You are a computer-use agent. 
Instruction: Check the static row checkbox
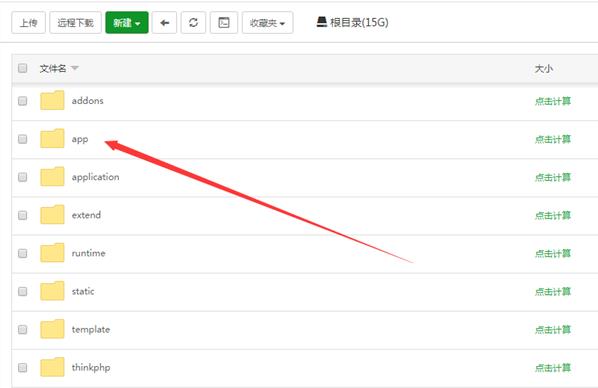(x=23, y=291)
